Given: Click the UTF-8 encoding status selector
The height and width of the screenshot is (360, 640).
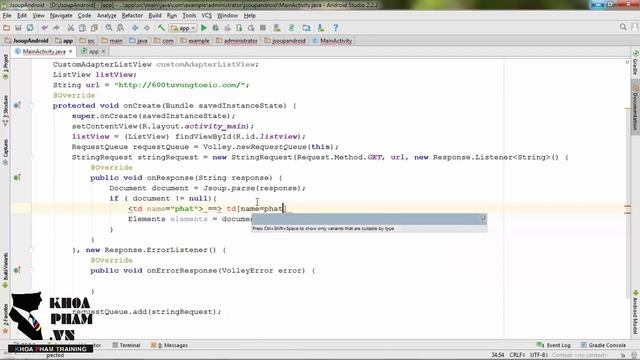Looking at the screenshot, I should [539, 355].
